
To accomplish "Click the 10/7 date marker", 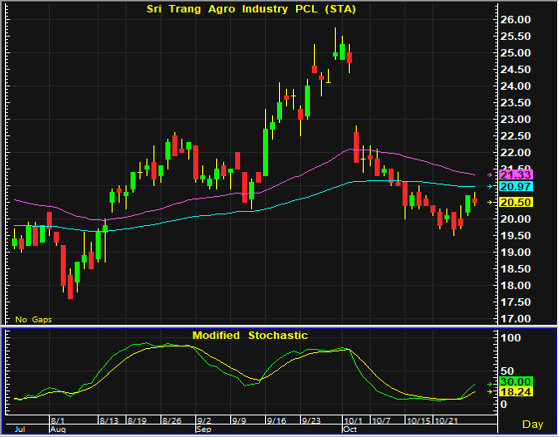I will click(x=381, y=421).
